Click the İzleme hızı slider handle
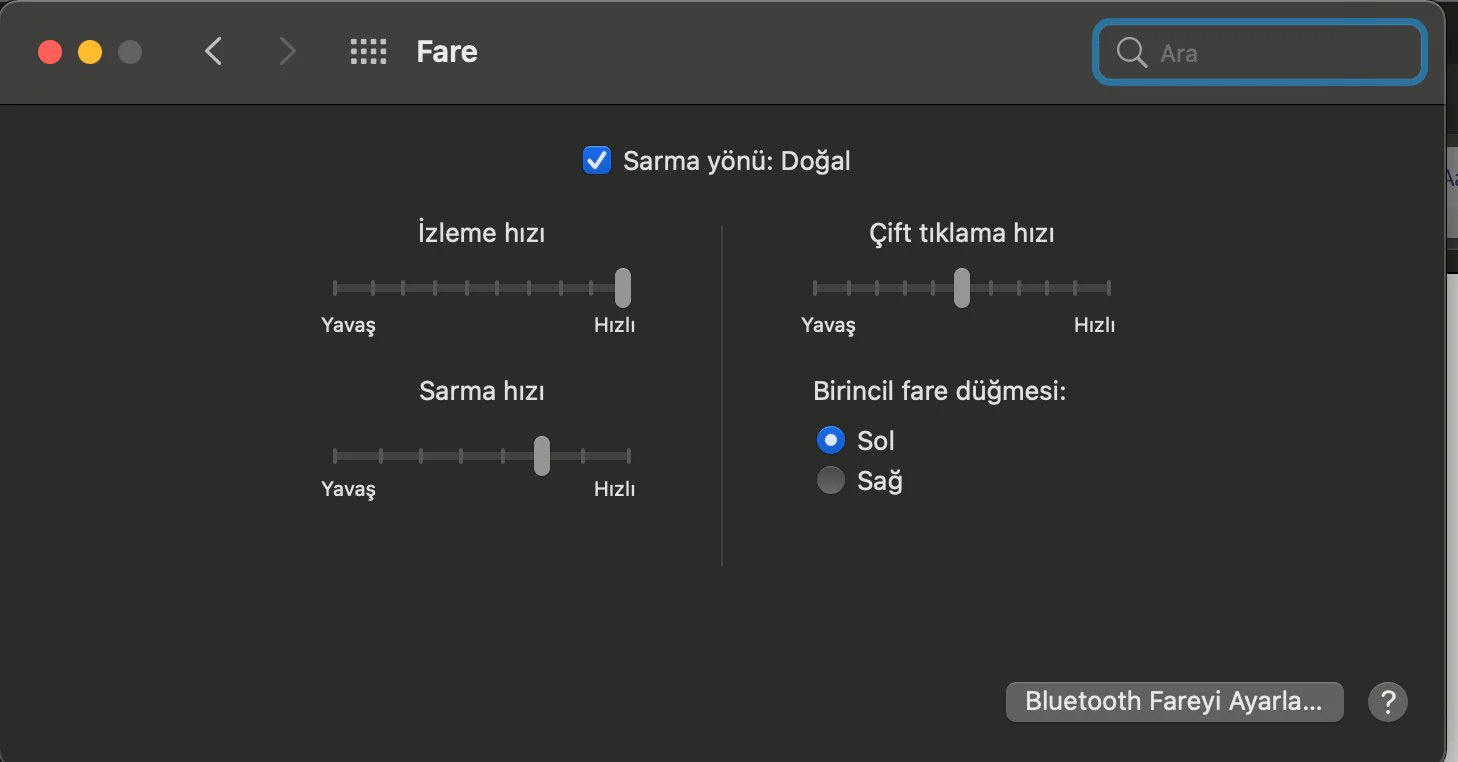 point(623,288)
